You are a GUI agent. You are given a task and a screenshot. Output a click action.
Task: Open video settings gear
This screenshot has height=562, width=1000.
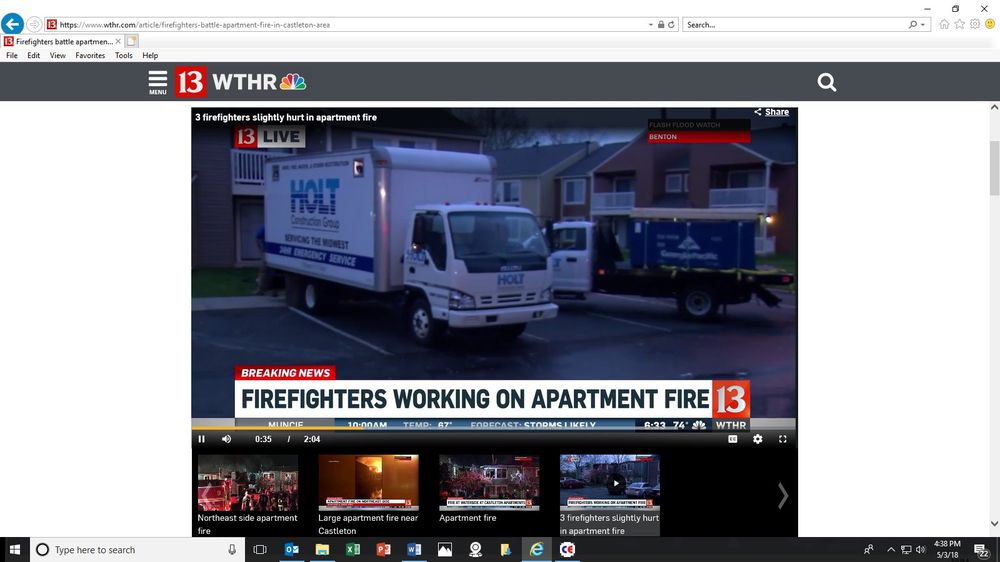pos(757,439)
